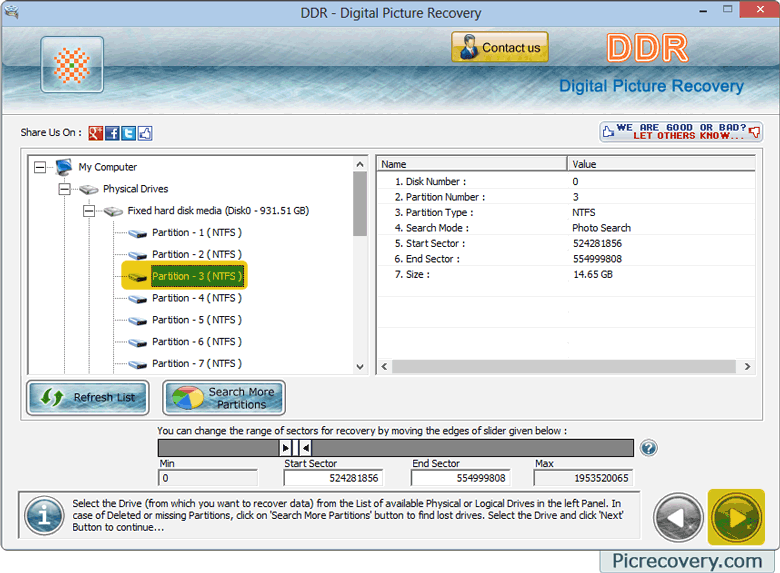This screenshot has width=780, height=573.
Task: Click the drive icon beside Partition - 6
Action: 137,343
